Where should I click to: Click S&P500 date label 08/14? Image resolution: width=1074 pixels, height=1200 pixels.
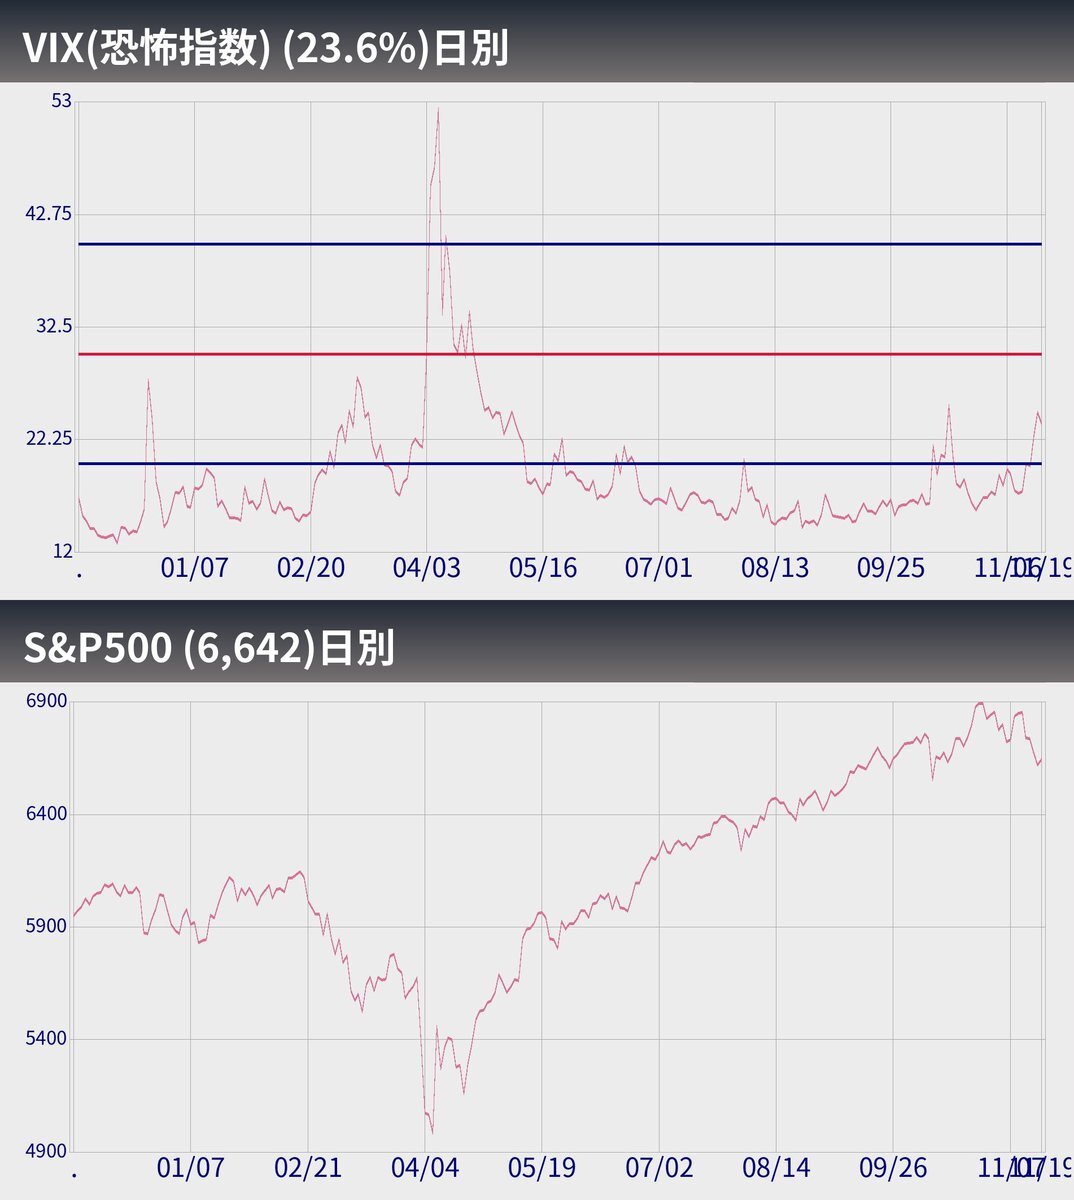(x=776, y=1168)
